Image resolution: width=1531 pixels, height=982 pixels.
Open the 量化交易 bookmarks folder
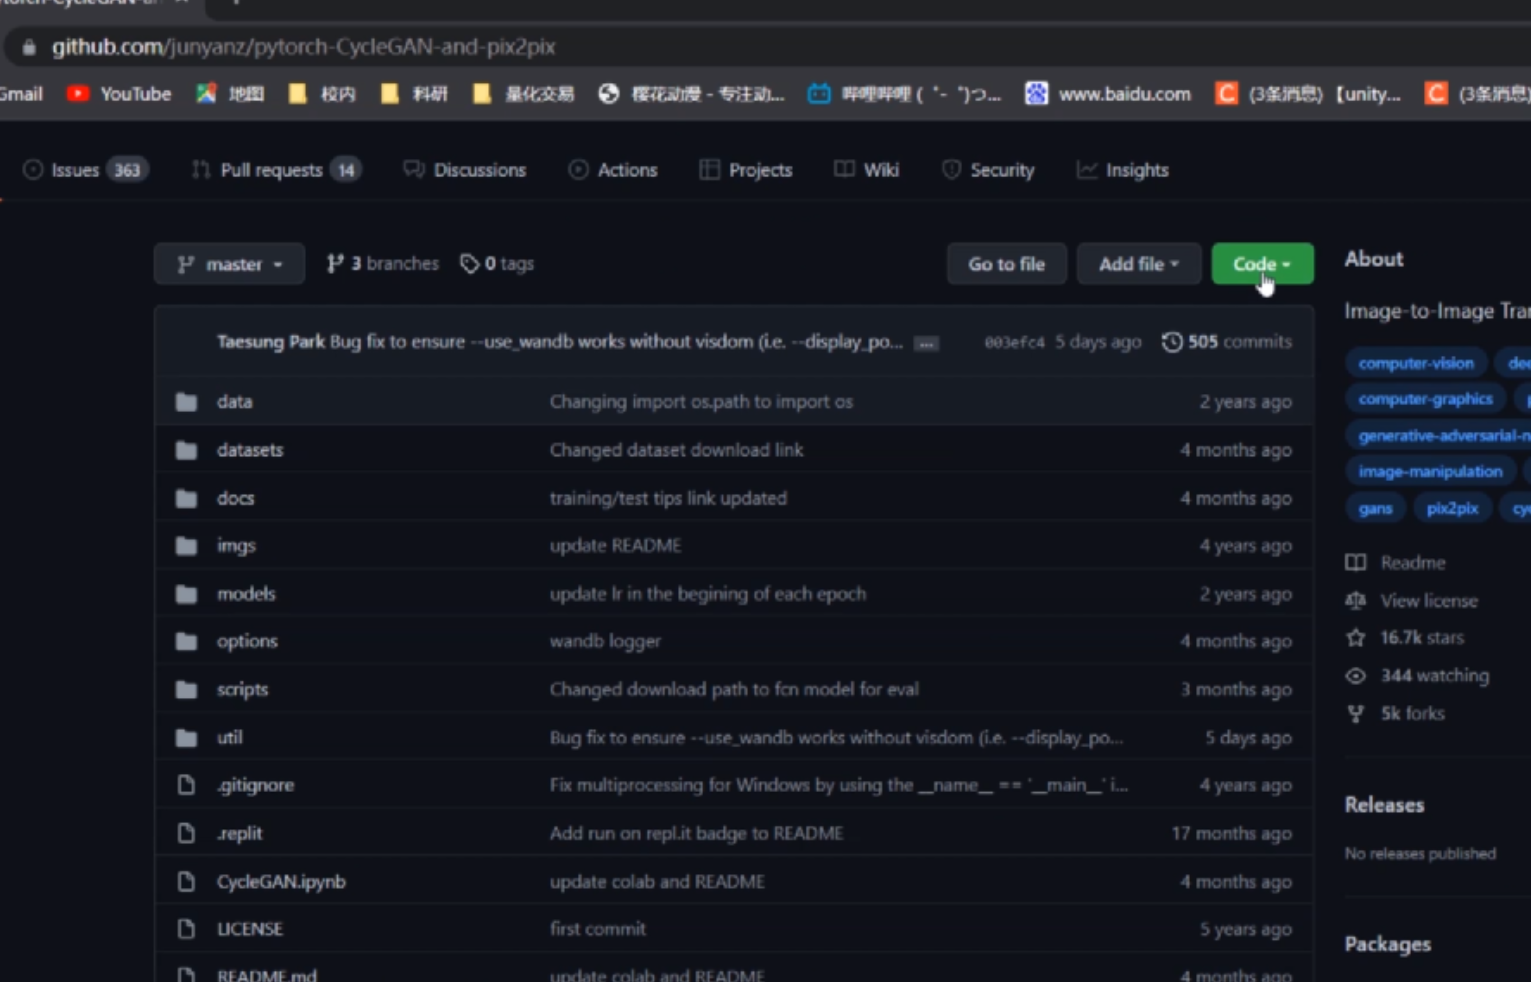523,94
